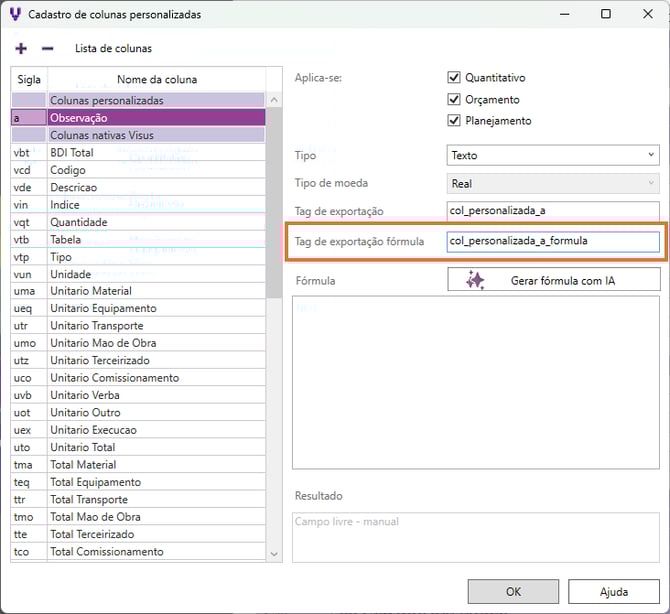Click the plus icon to add column
Image resolution: width=670 pixels, height=614 pixels.
[22, 48]
